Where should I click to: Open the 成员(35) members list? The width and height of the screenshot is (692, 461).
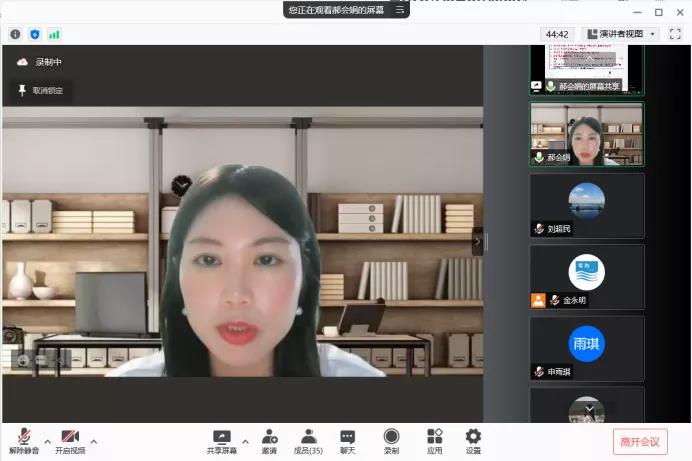click(x=308, y=440)
